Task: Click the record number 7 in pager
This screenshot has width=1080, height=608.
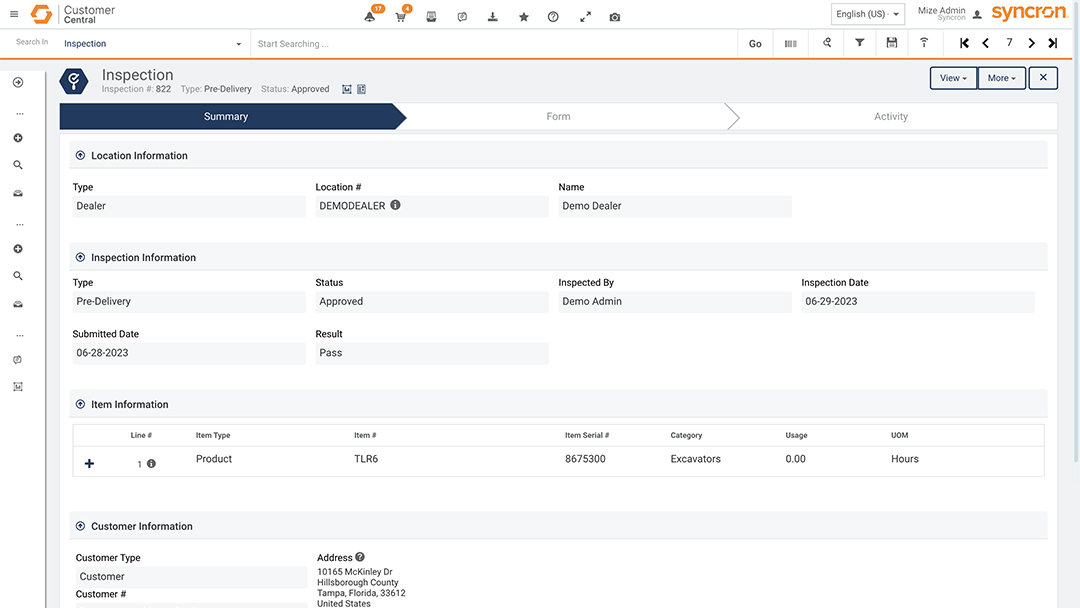Action: click(x=1009, y=43)
